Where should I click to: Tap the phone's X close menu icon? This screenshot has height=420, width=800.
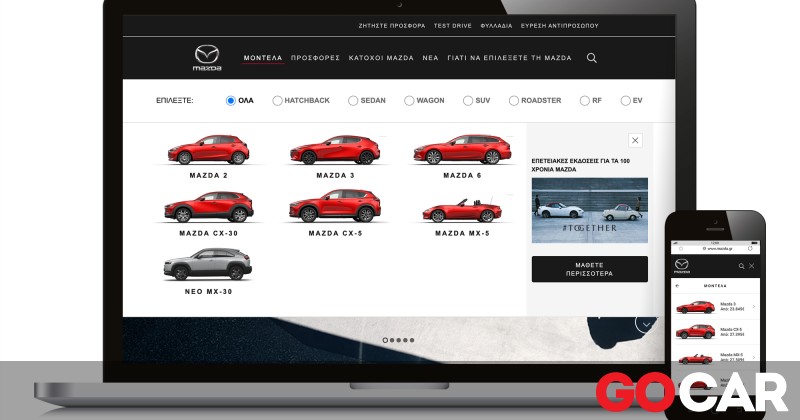(x=751, y=266)
